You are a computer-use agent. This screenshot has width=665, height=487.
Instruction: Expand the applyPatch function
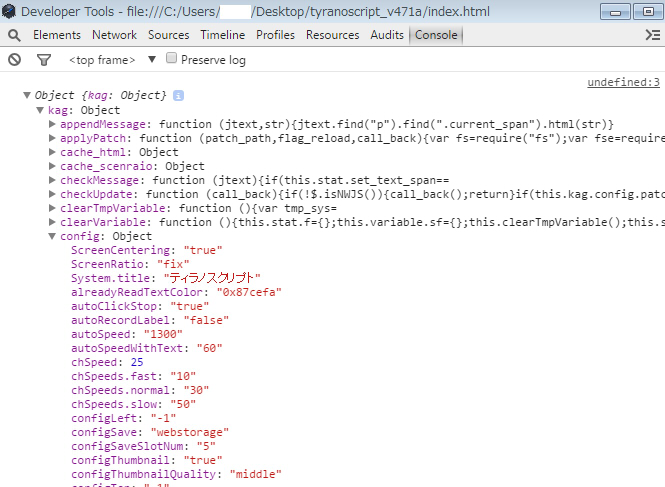(52, 138)
